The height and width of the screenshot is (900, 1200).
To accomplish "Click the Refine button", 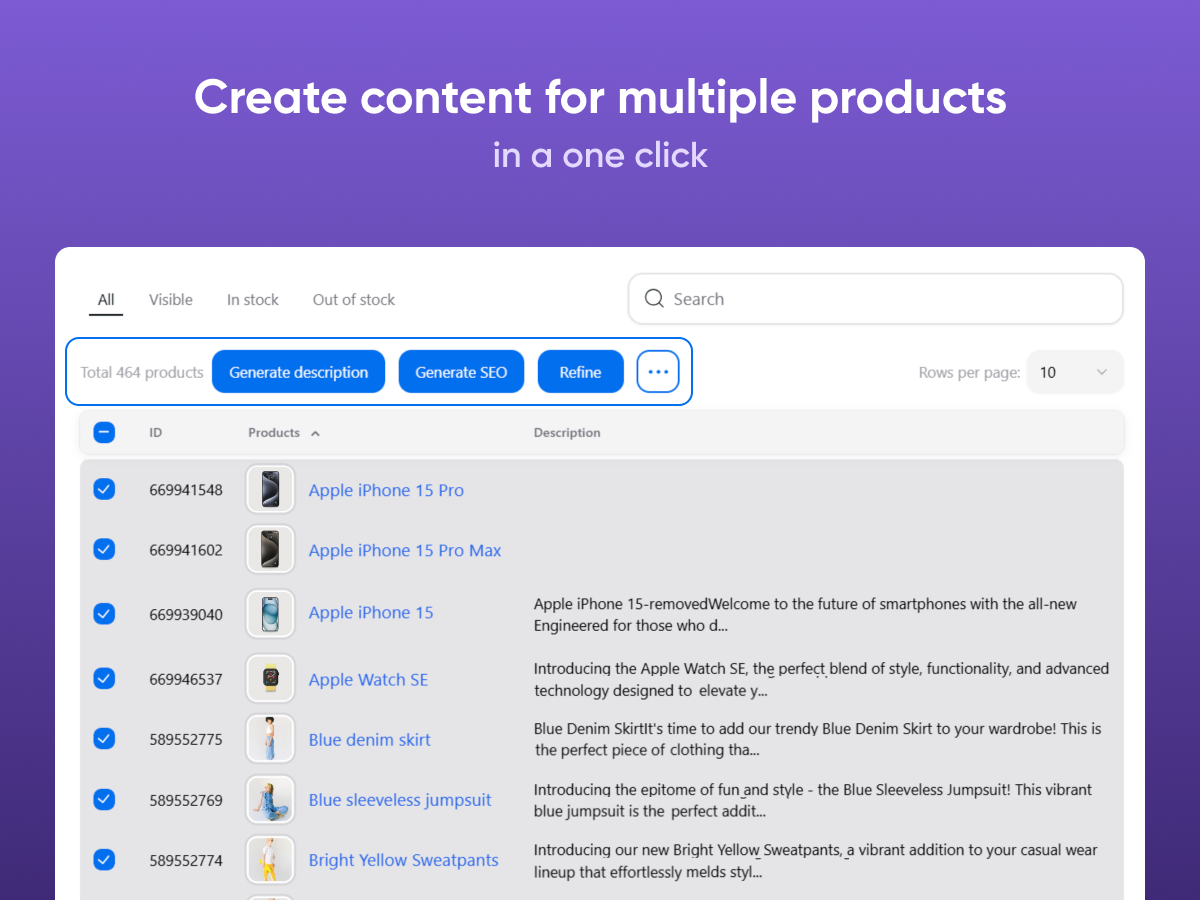I will coord(581,372).
